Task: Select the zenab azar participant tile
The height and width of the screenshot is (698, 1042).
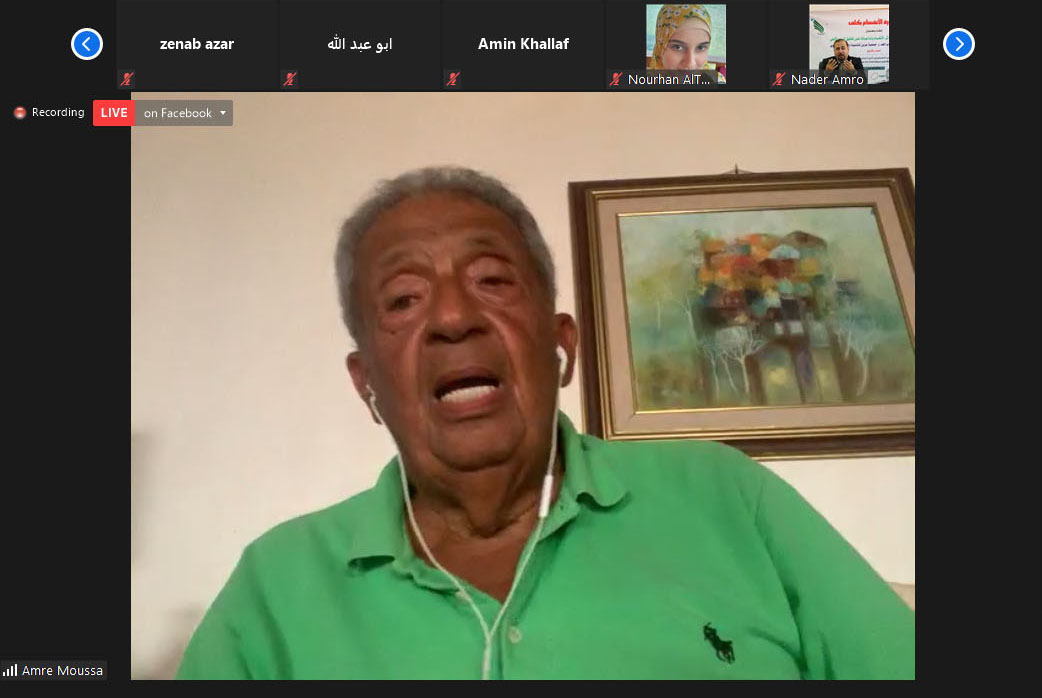Action: 197,44
